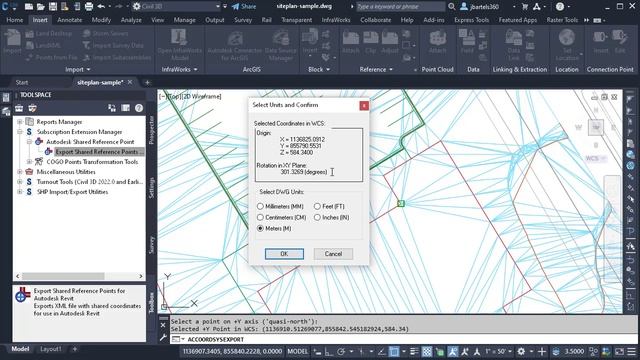Viewport: 640px width, 360px height.
Task: Select Feet (FT) radio button
Action: 317,207
